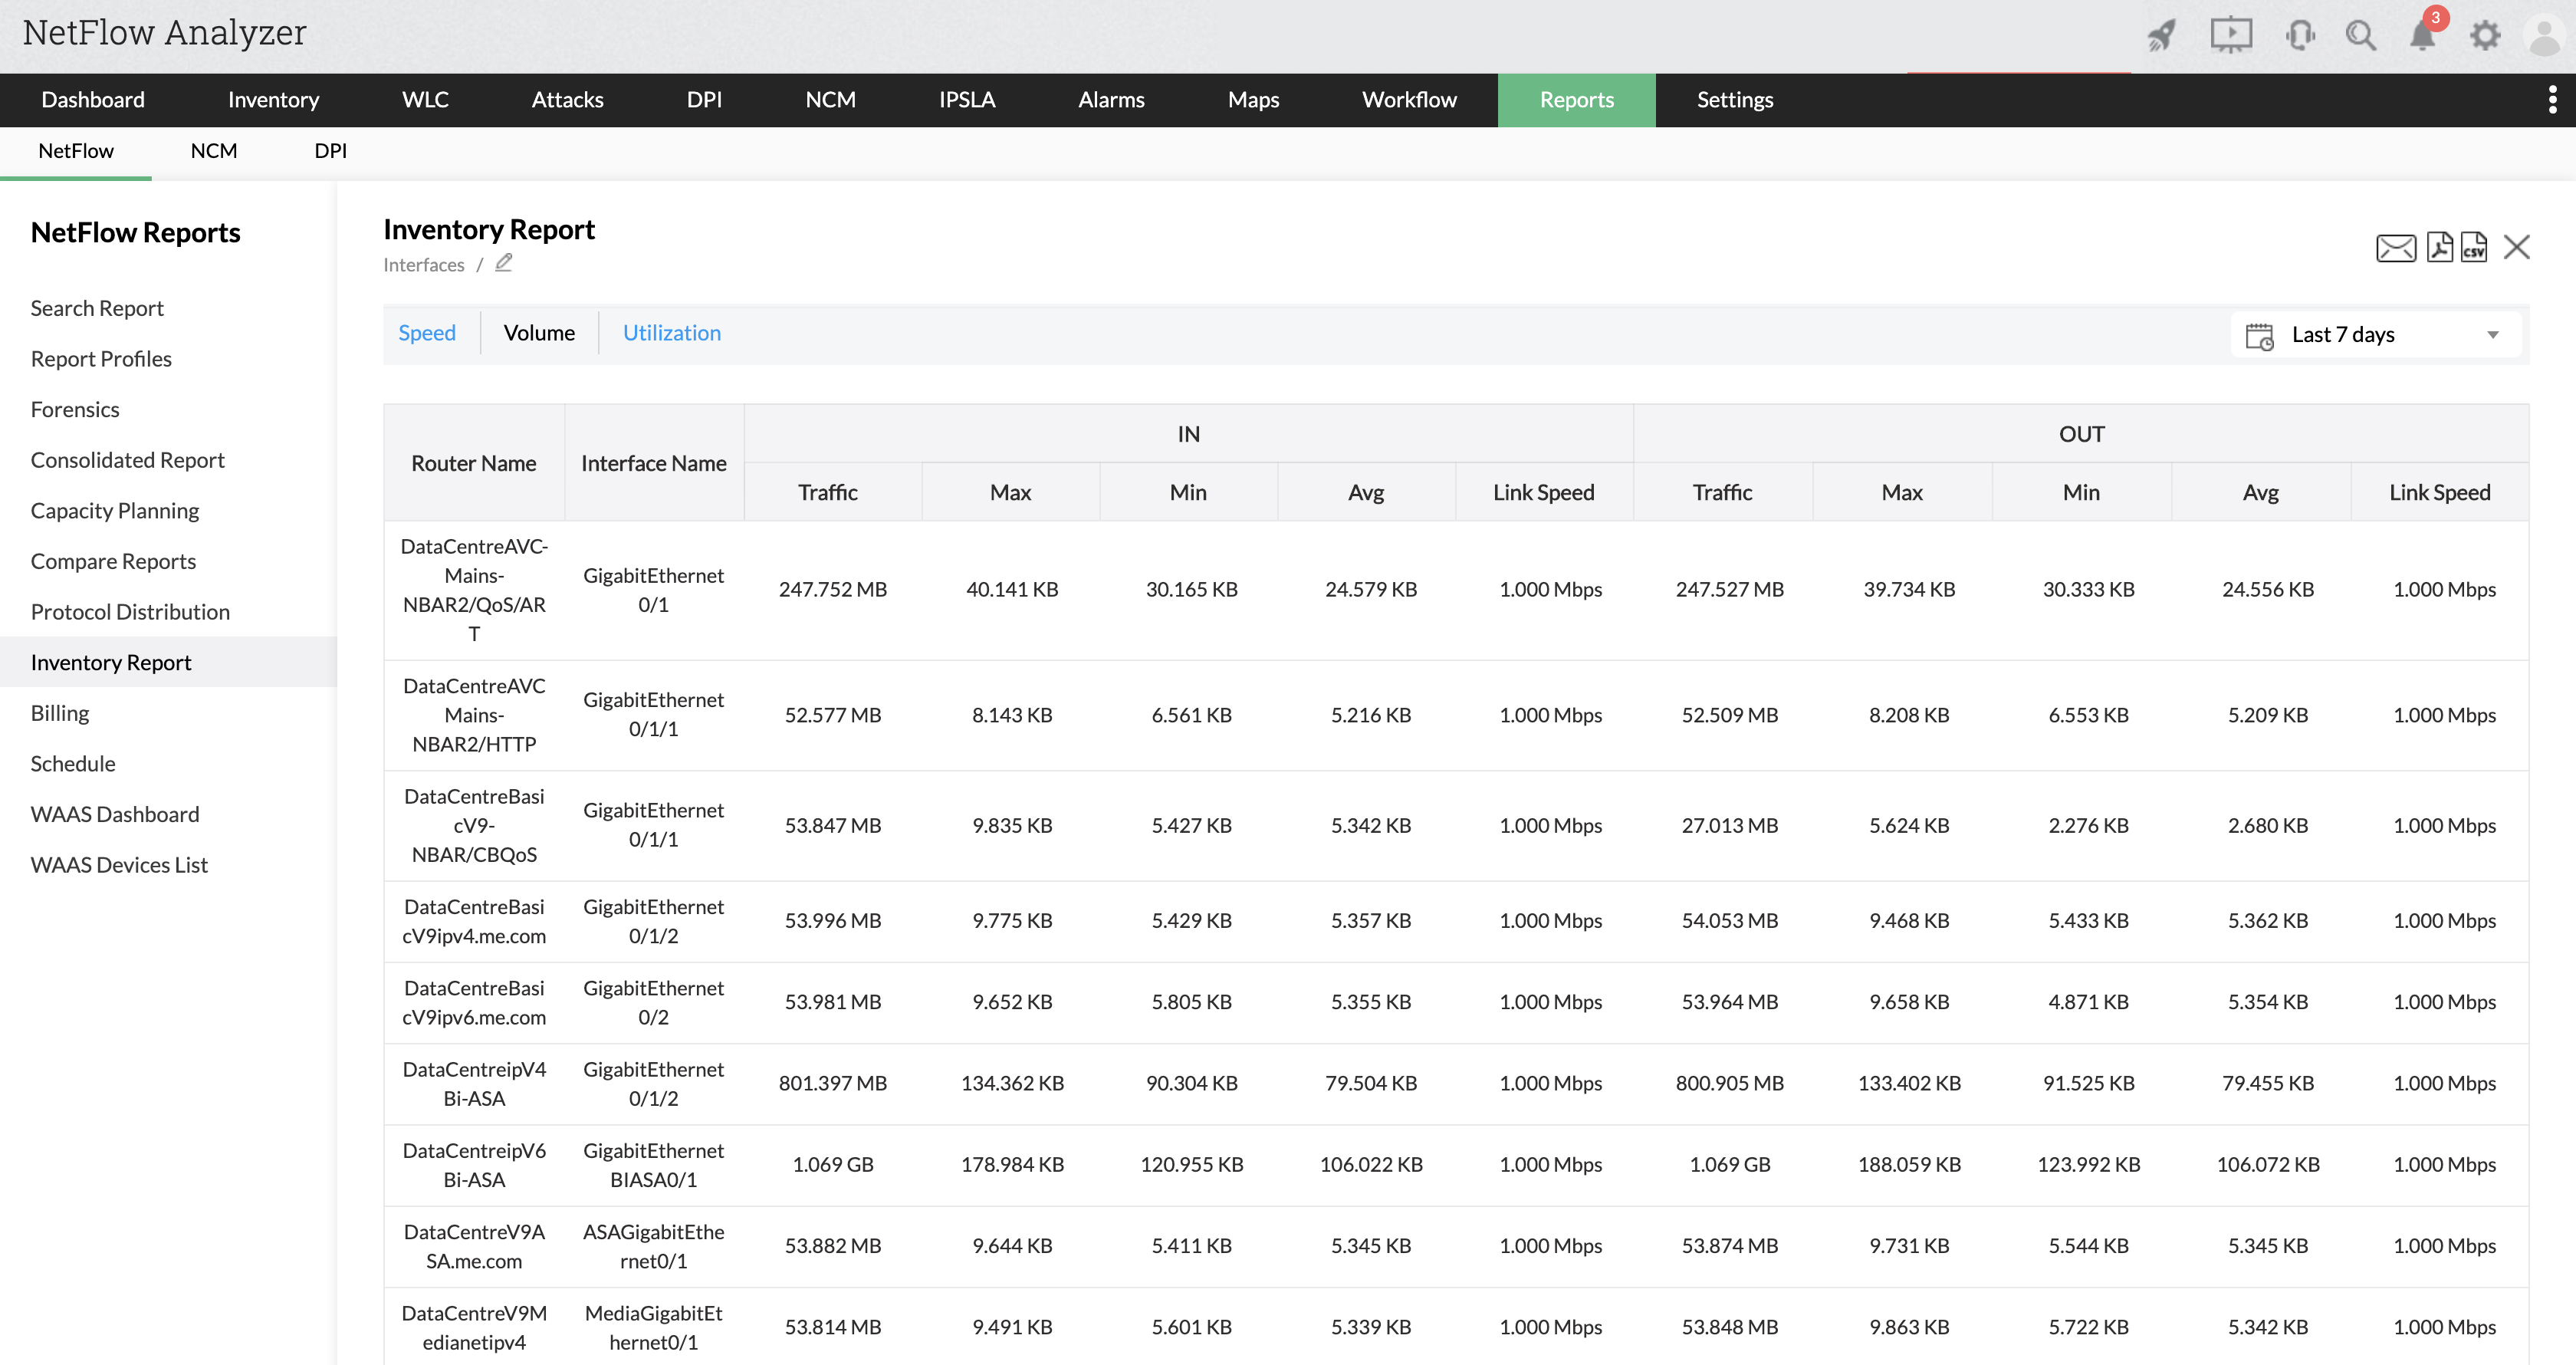This screenshot has width=2576, height=1365.
Task: Email the report via envelope icon
Action: click(2395, 248)
